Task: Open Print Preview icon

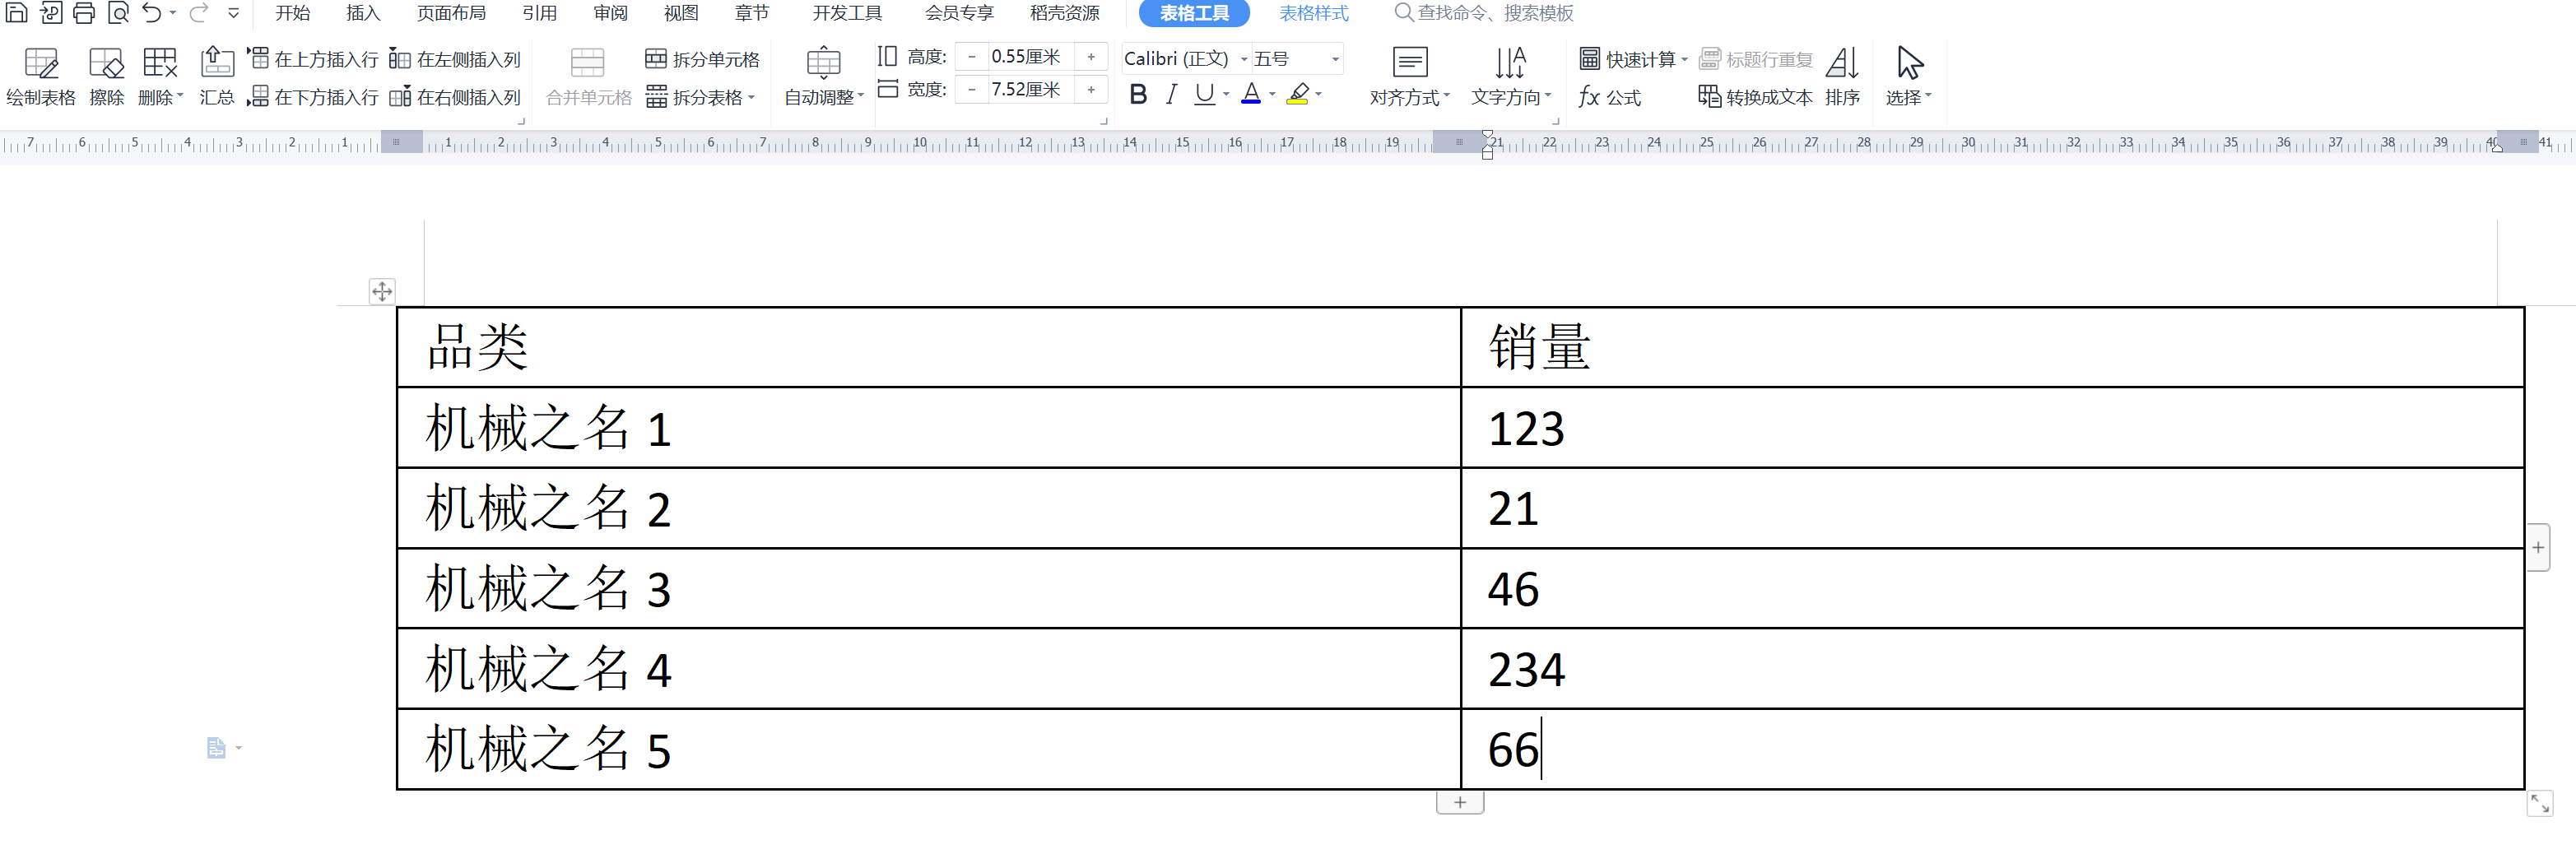Action: [x=118, y=13]
